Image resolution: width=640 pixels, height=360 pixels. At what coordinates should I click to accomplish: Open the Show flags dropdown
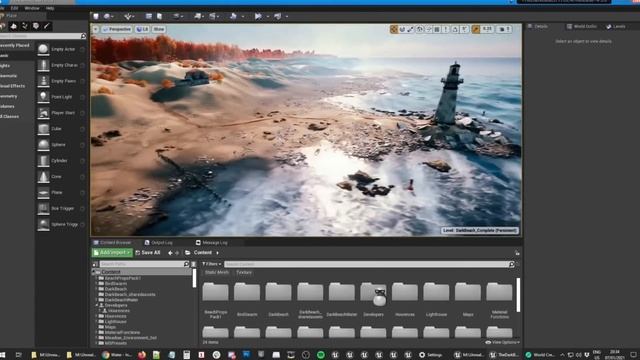click(x=158, y=29)
